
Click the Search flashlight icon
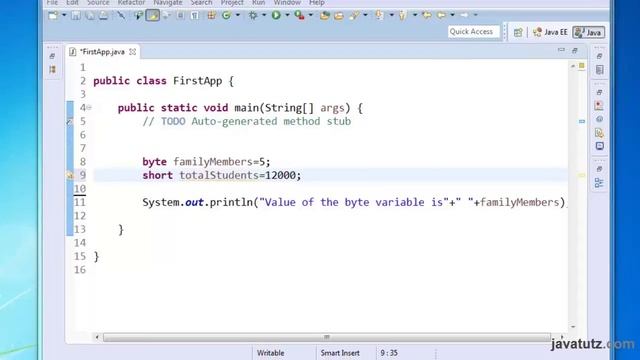(354, 16)
